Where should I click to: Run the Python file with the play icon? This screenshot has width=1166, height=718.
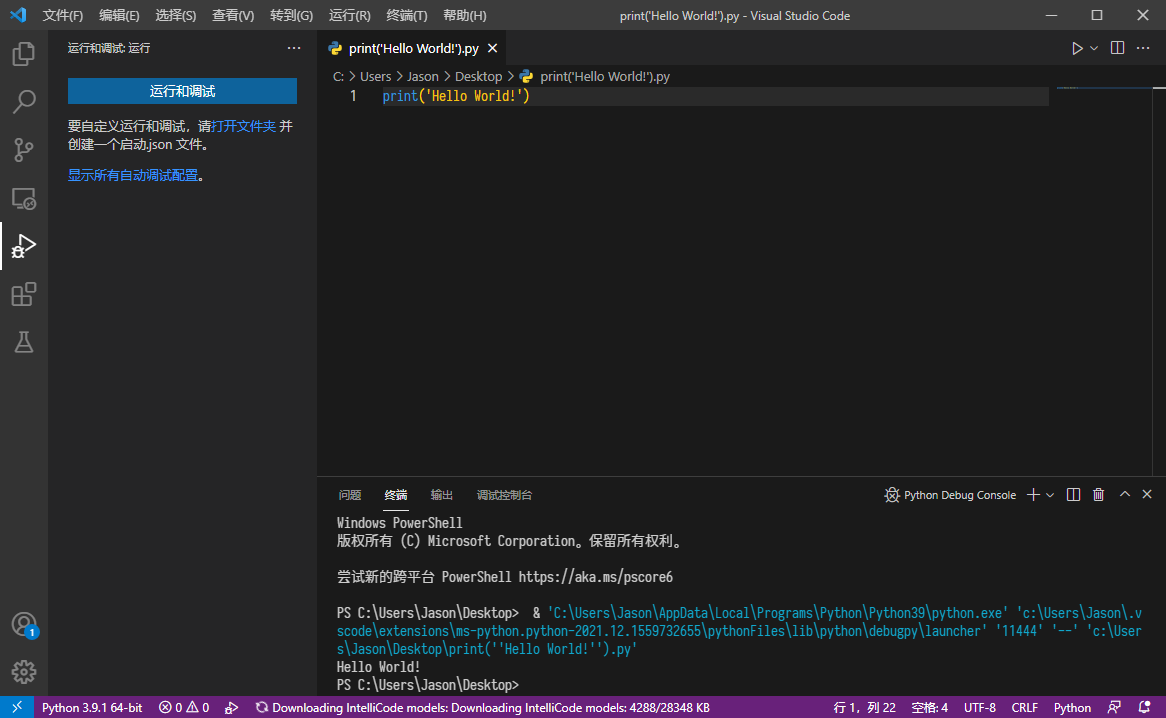pos(1077,47)
